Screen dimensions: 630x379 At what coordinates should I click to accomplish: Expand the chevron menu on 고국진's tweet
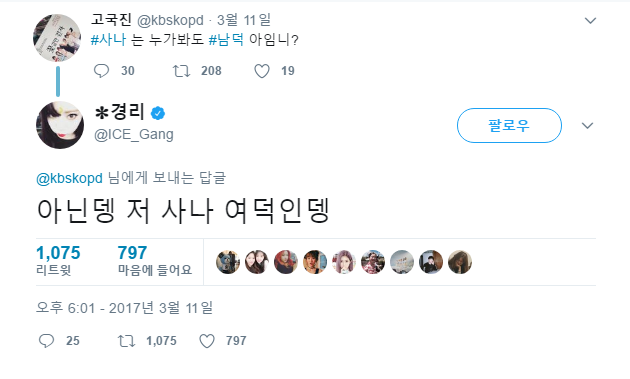pos(590,20)
